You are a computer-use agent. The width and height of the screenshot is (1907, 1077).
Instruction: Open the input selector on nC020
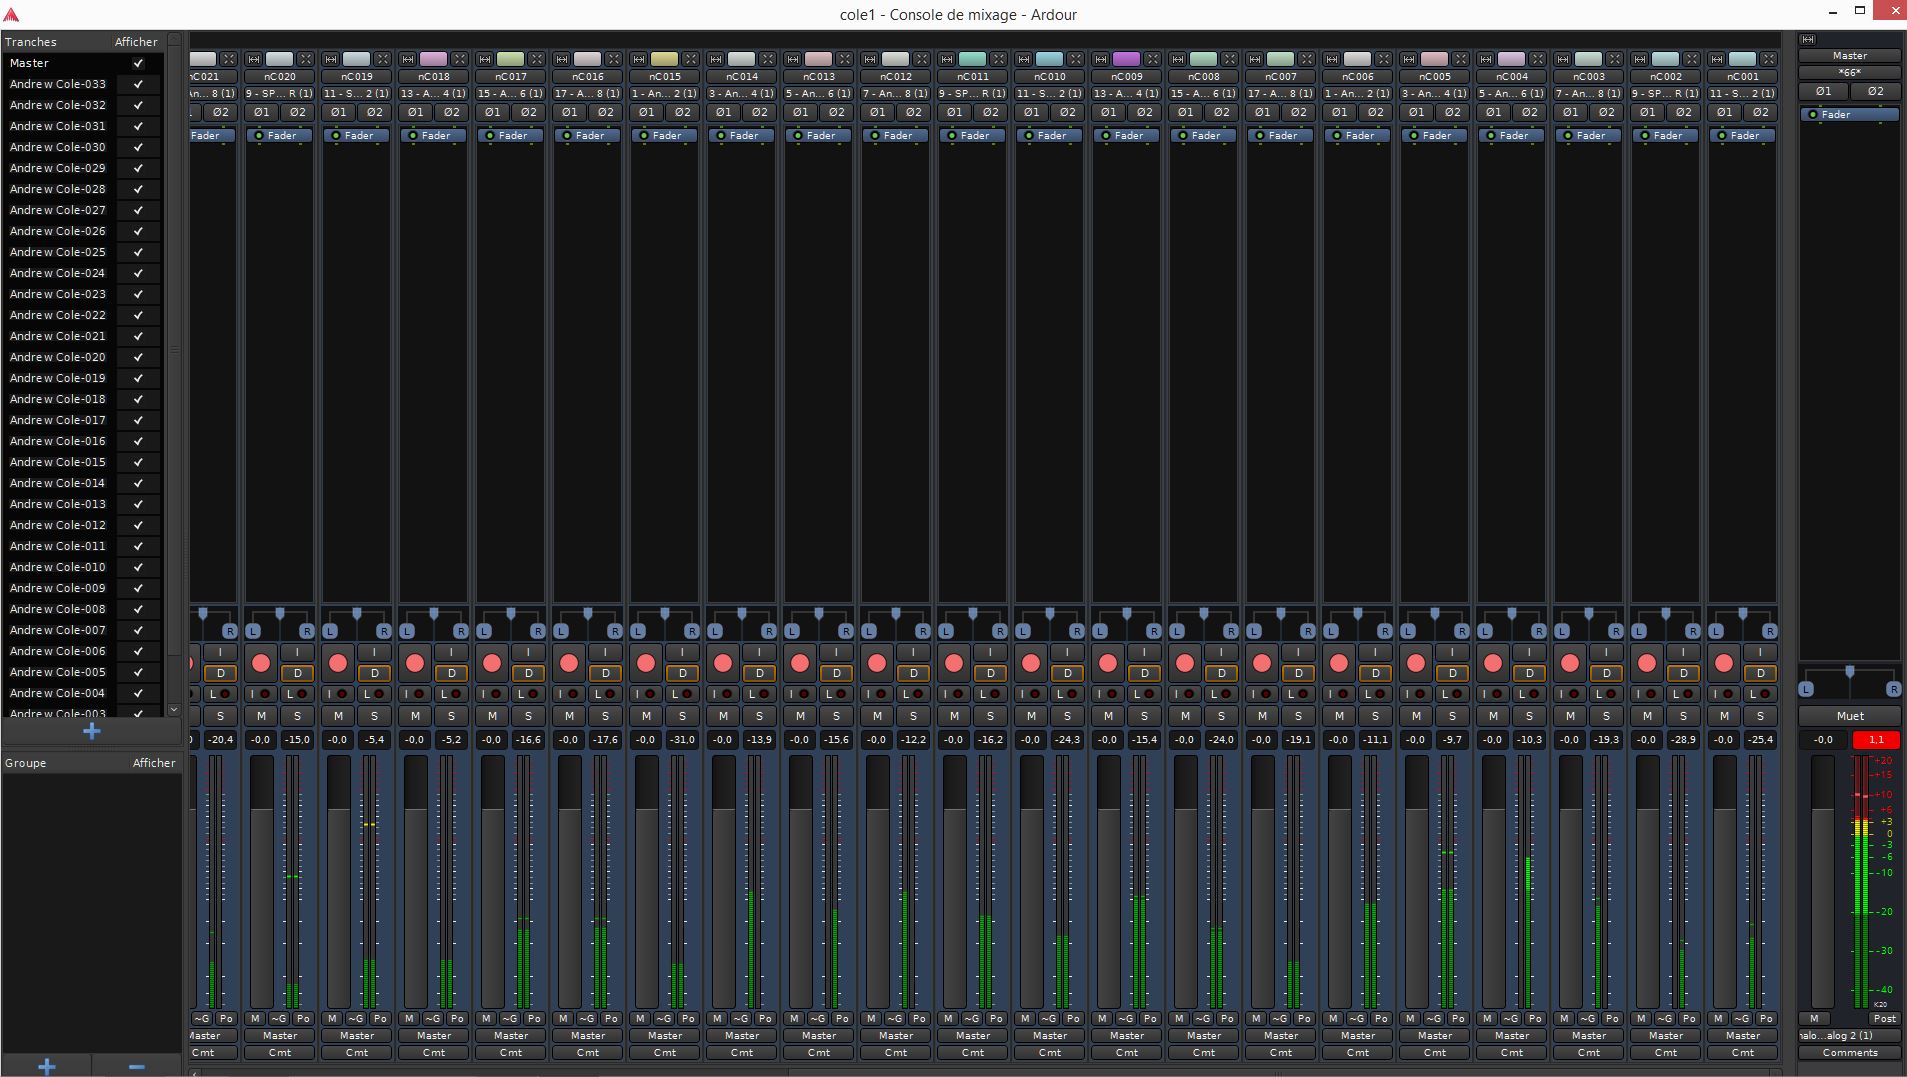coord(280,94)
